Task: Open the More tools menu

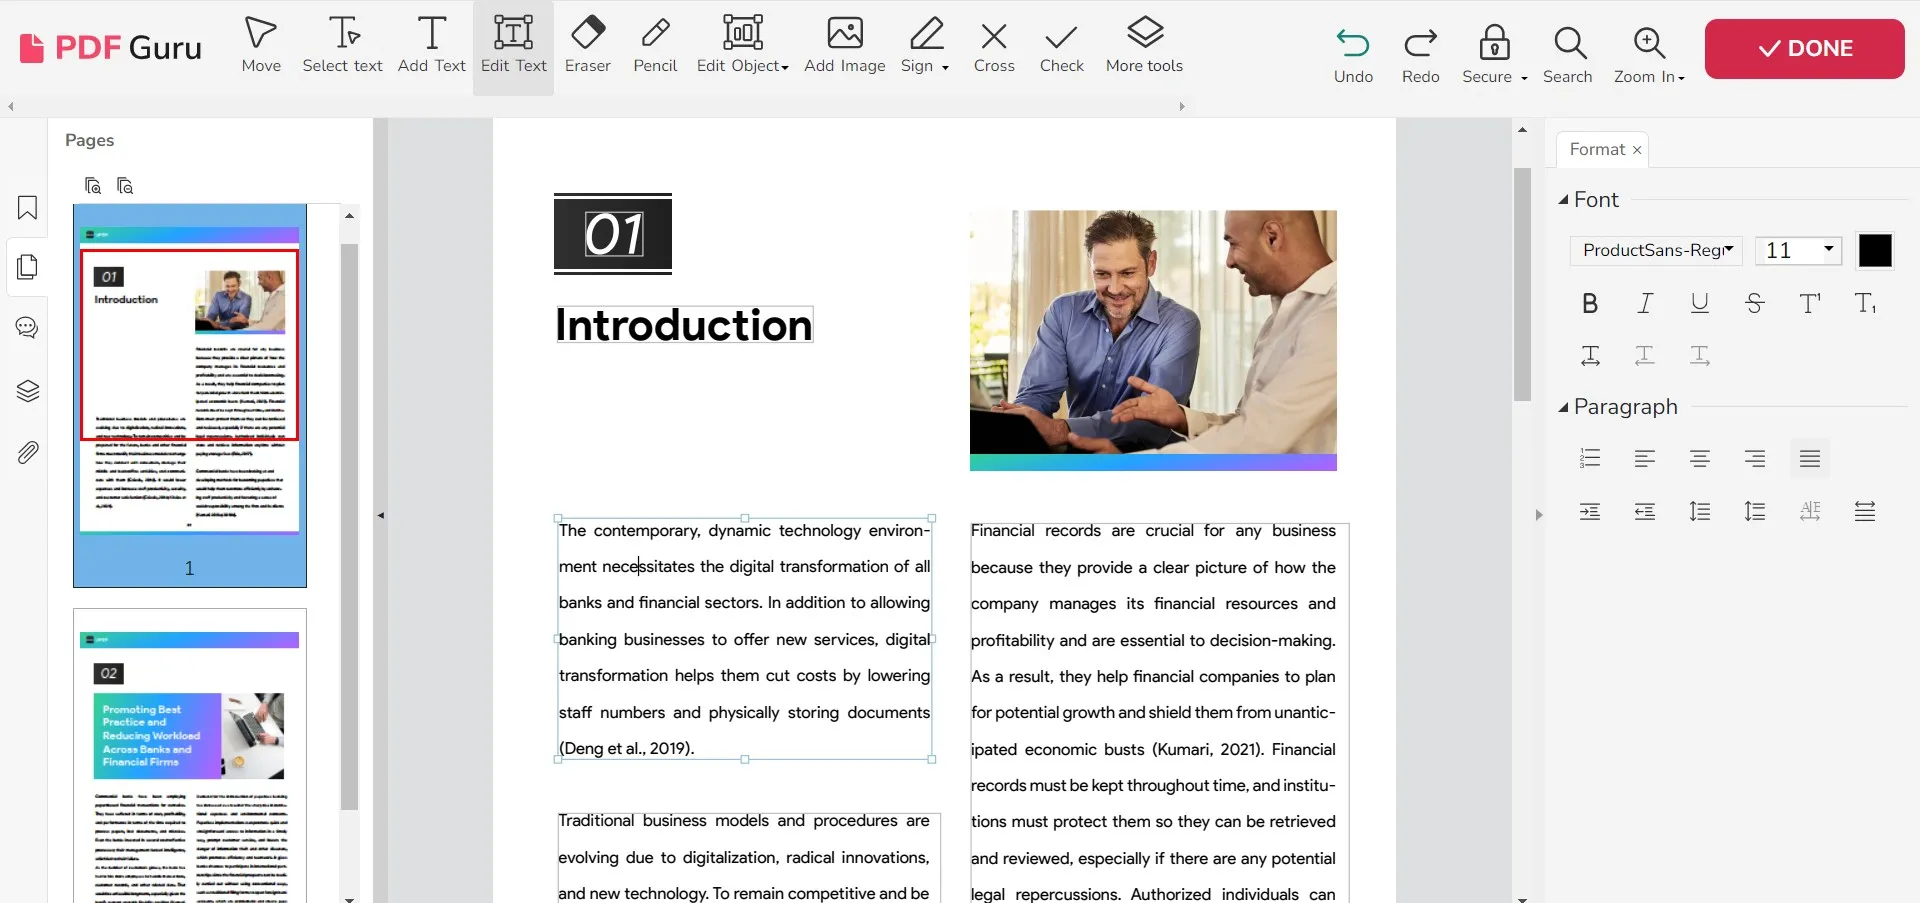Action: 1144,45
